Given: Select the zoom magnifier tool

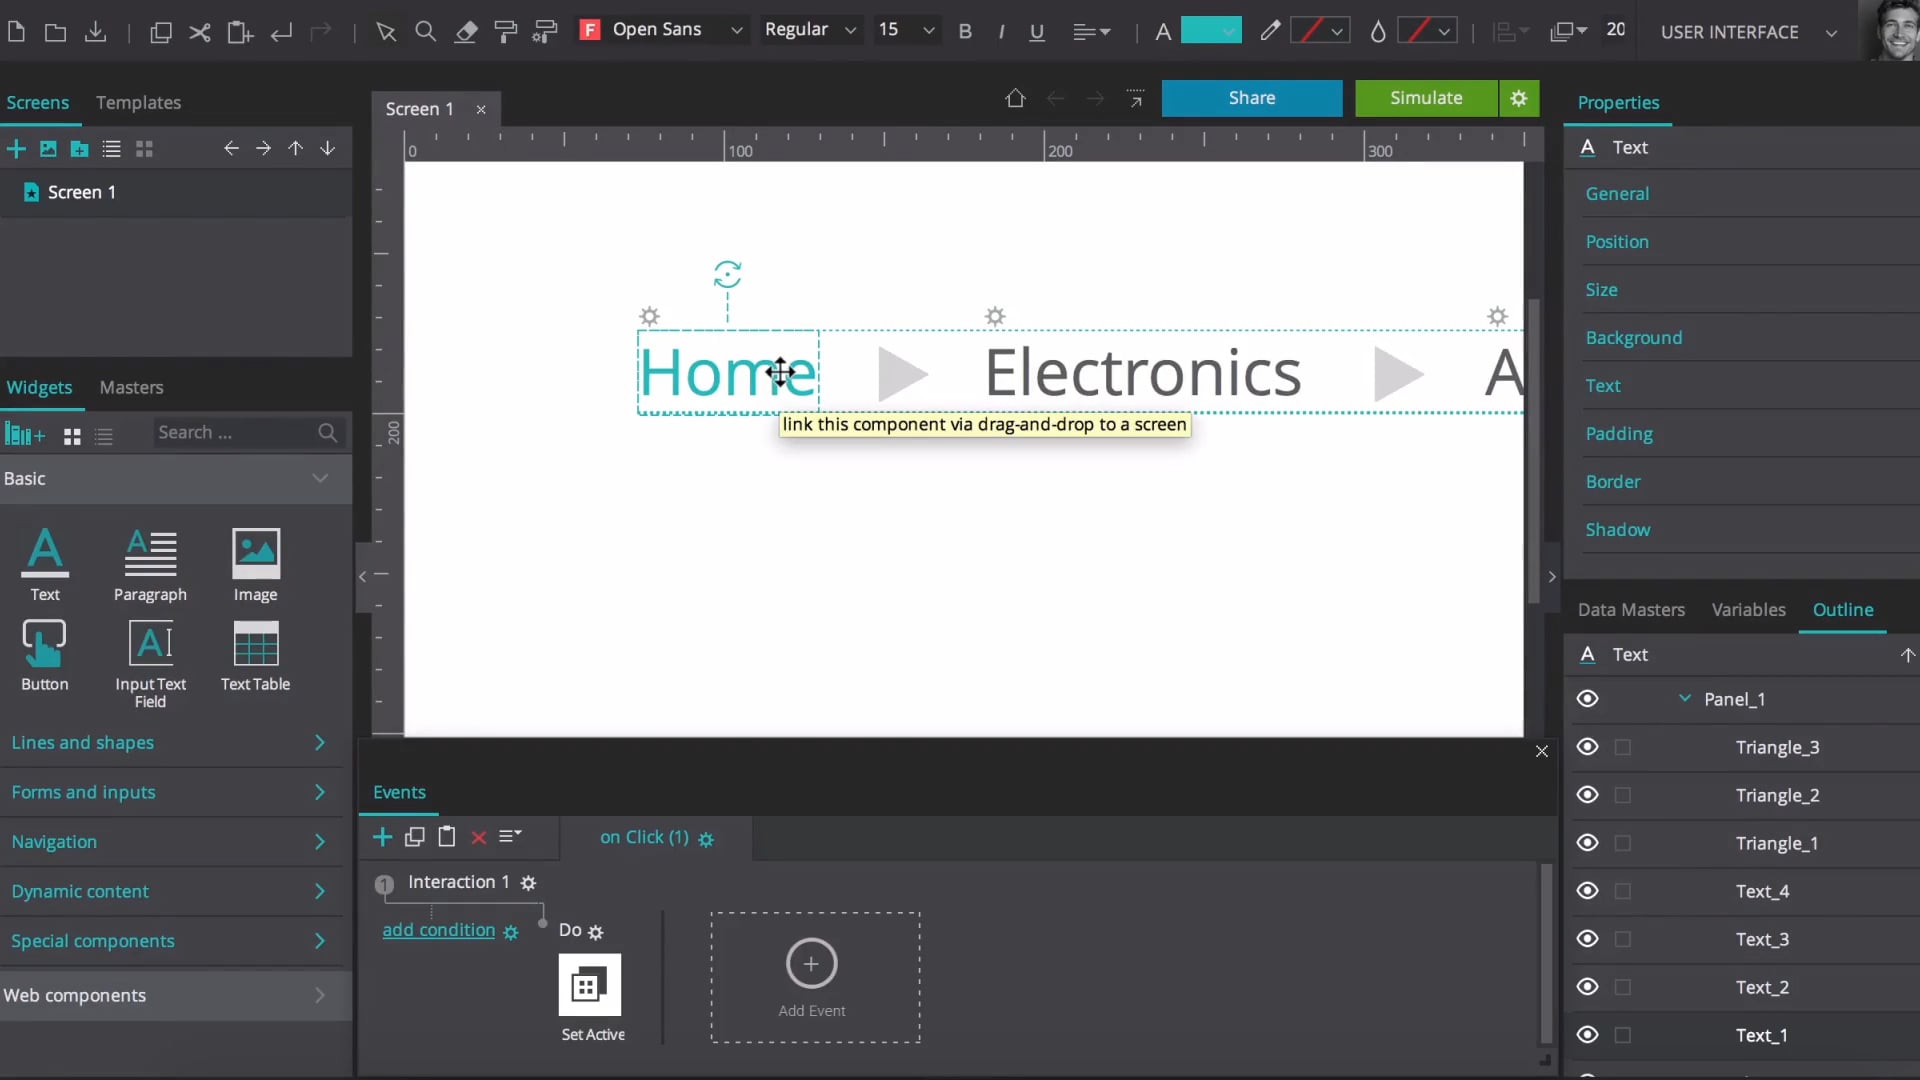Looking at the screenshot, I should coord(425,32).
